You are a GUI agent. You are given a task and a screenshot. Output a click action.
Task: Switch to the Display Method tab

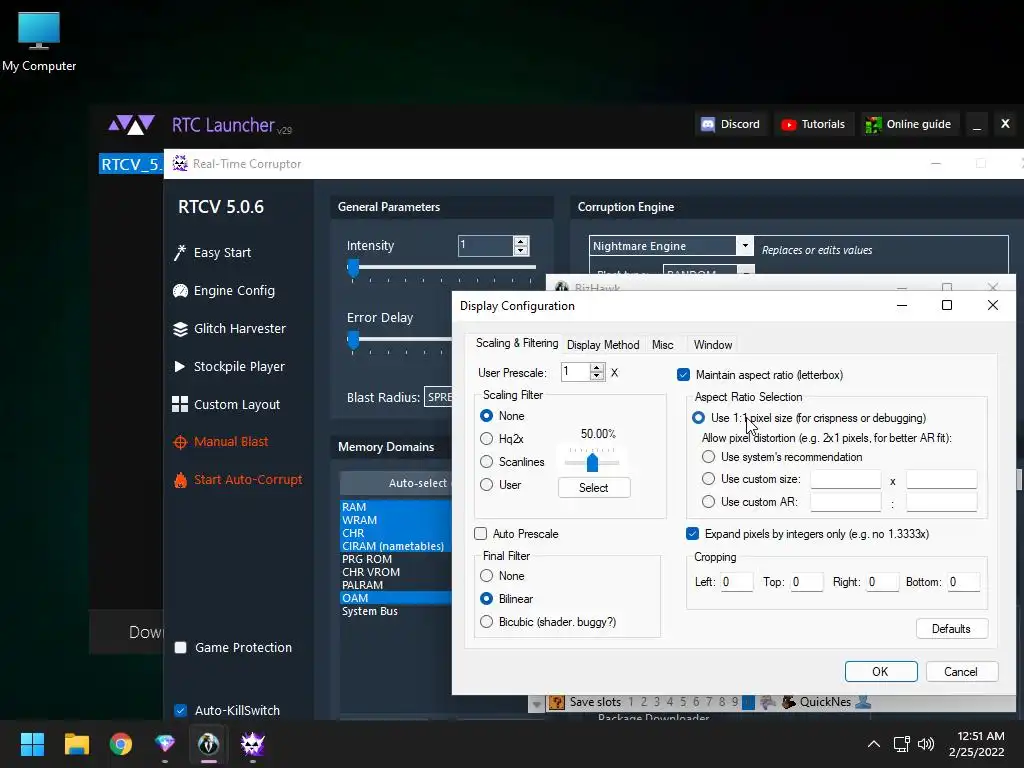[x=603, y=345]
